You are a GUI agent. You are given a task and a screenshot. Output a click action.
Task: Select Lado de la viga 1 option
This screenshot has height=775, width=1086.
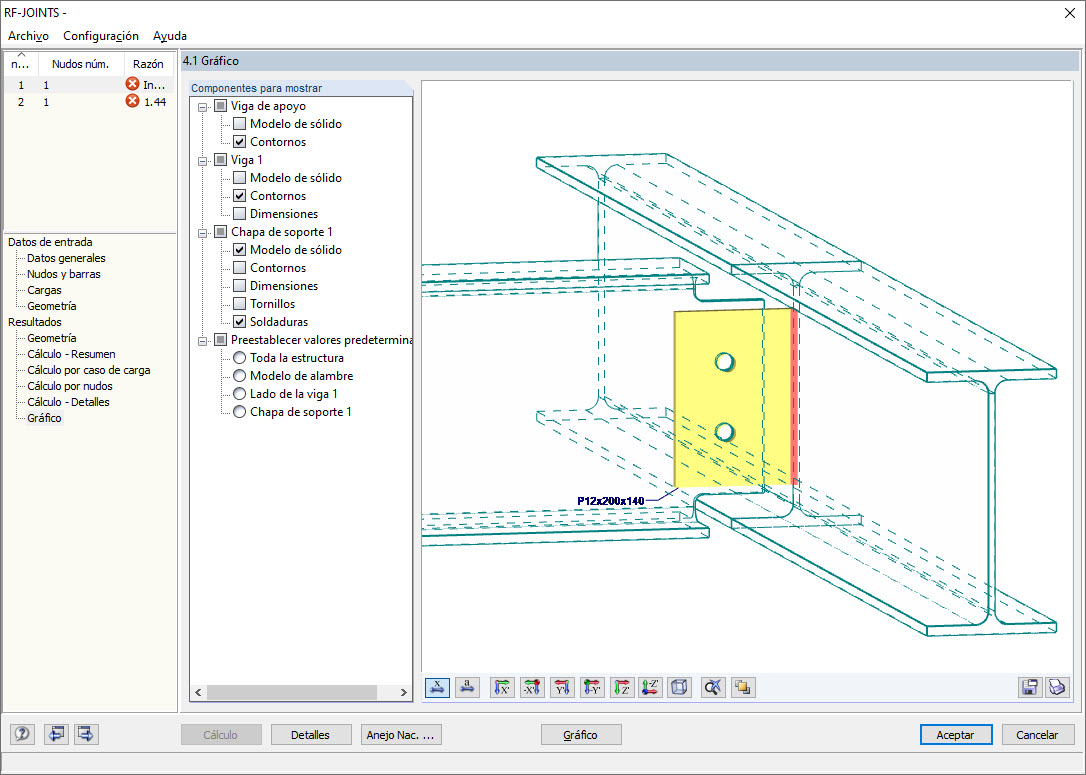pyautogui.click(x=239, y=394)
